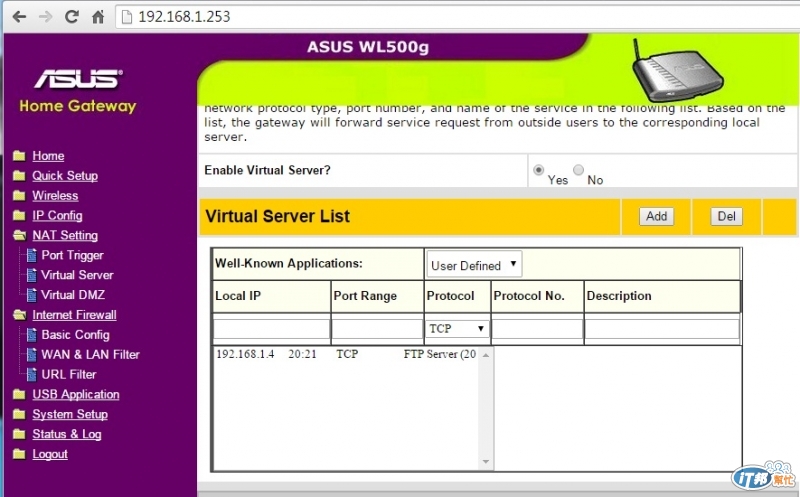Open the browser home page icon
The image size is (800, 497).
(97, 17)
